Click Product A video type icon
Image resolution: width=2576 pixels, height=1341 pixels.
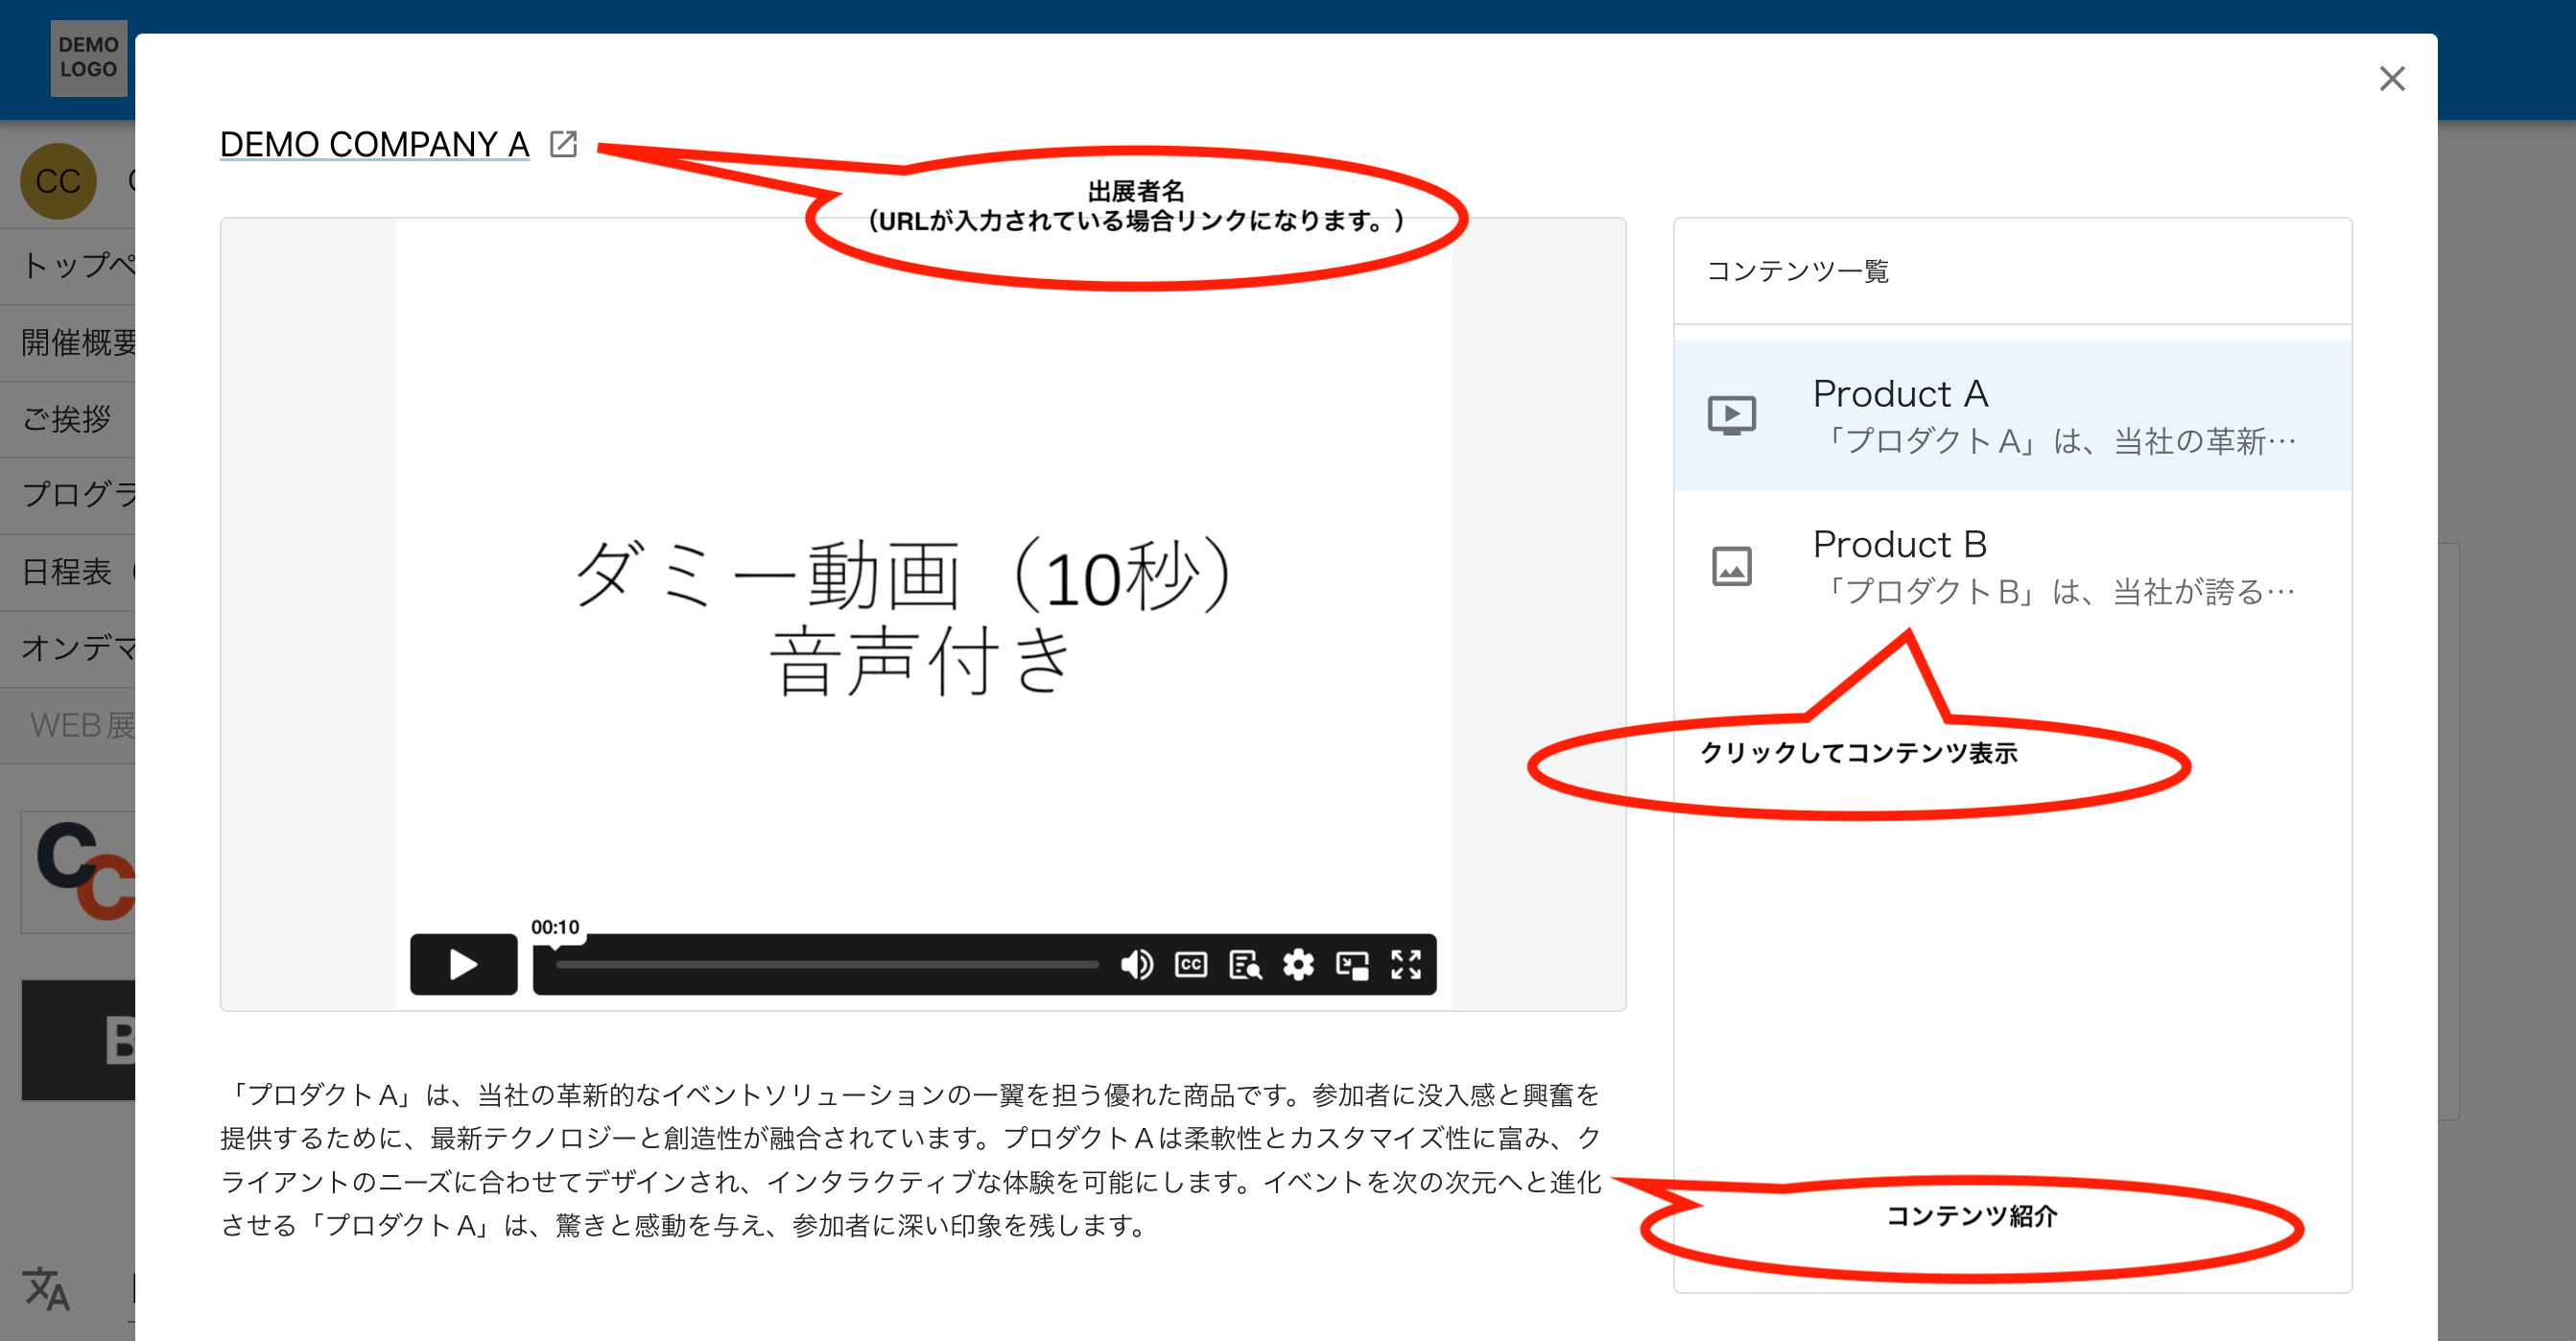pyautogui.click(x=1731, y=415)
